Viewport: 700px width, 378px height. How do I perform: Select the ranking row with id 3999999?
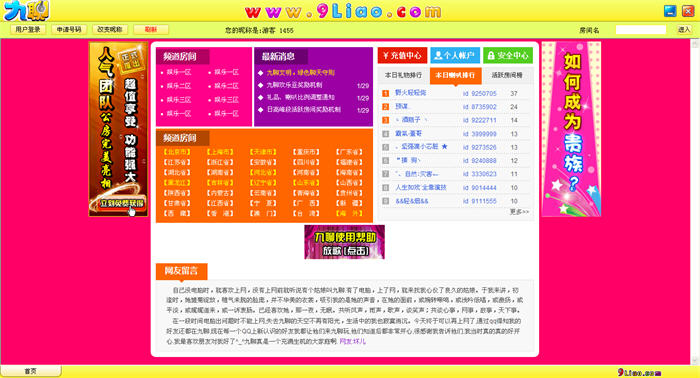coord(455,133)
